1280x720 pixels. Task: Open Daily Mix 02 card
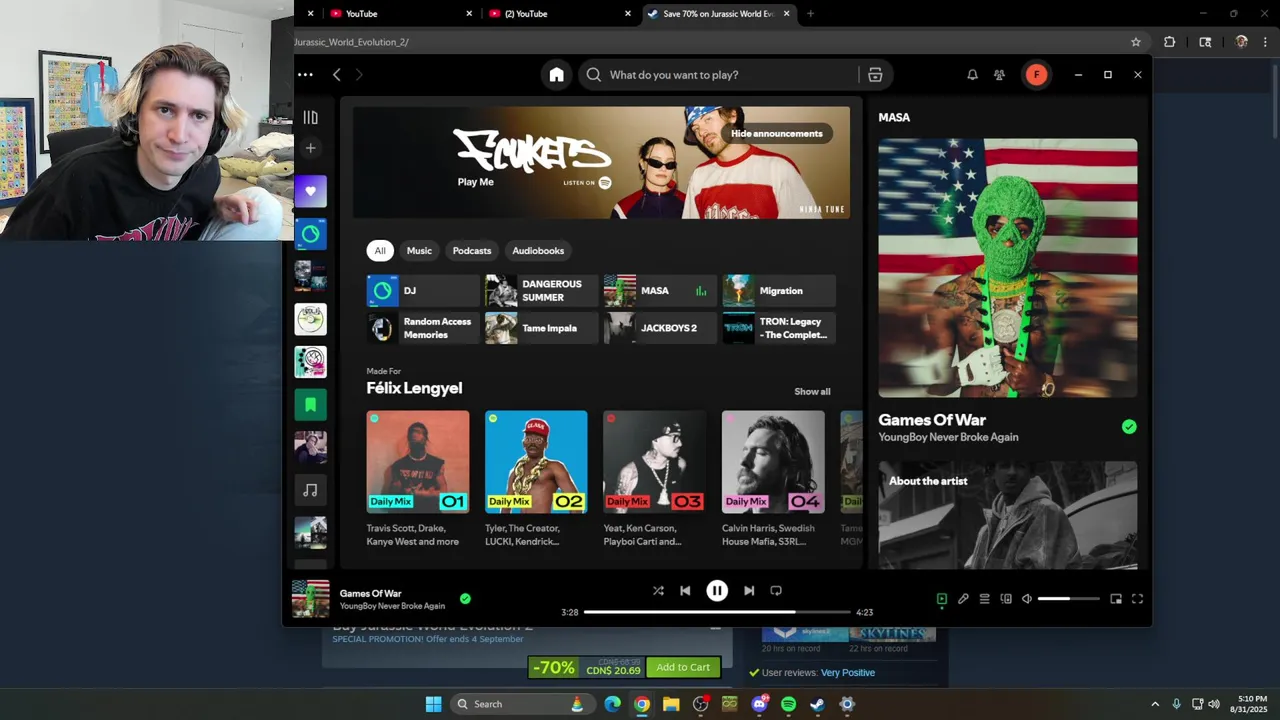coord(536,479)
